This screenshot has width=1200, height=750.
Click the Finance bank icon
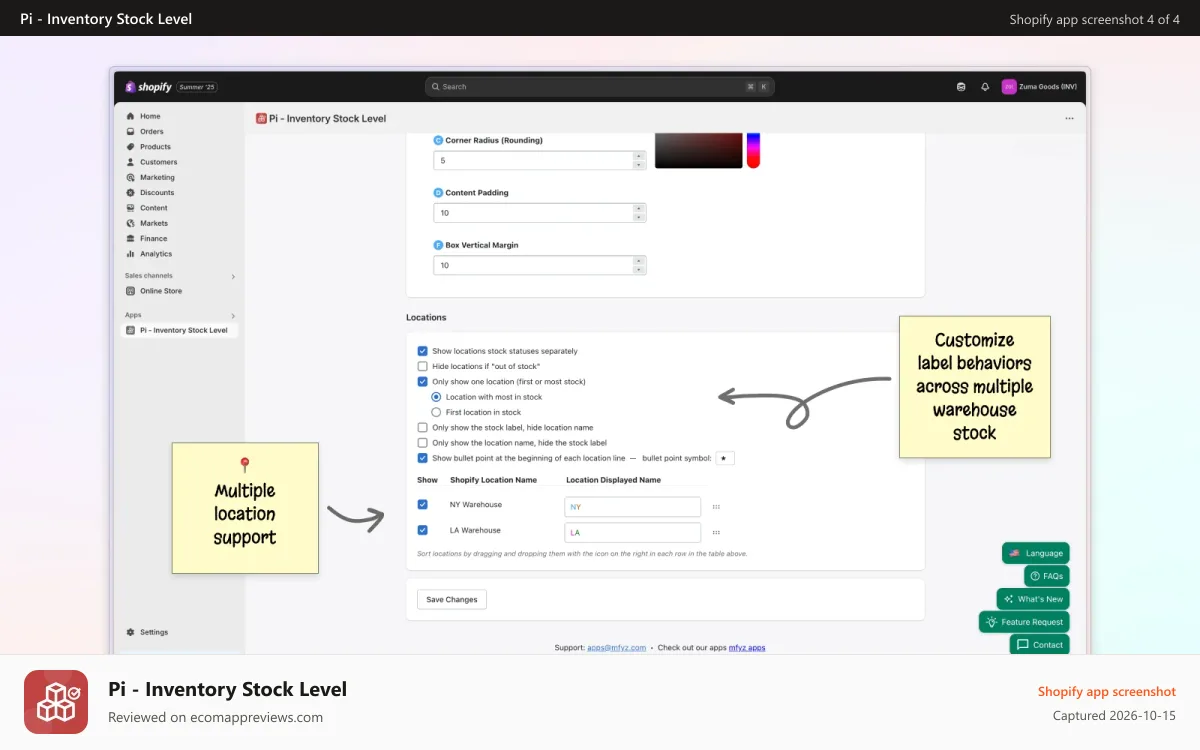131,239
